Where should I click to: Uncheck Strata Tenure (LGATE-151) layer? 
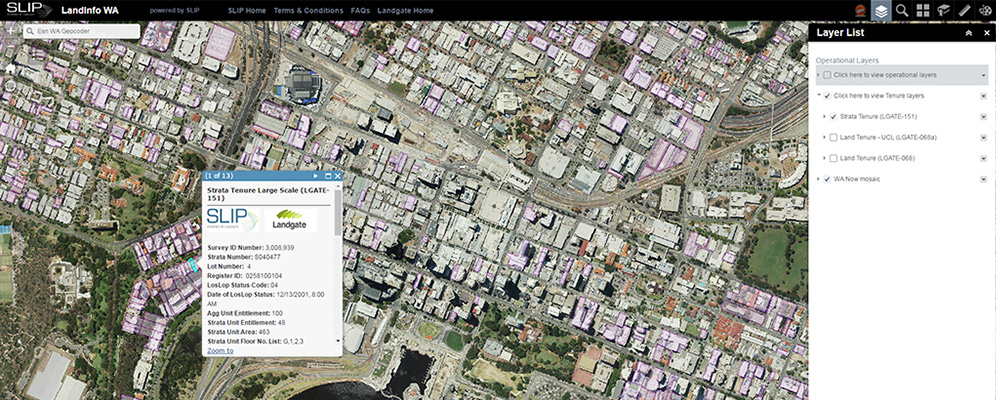833,117
